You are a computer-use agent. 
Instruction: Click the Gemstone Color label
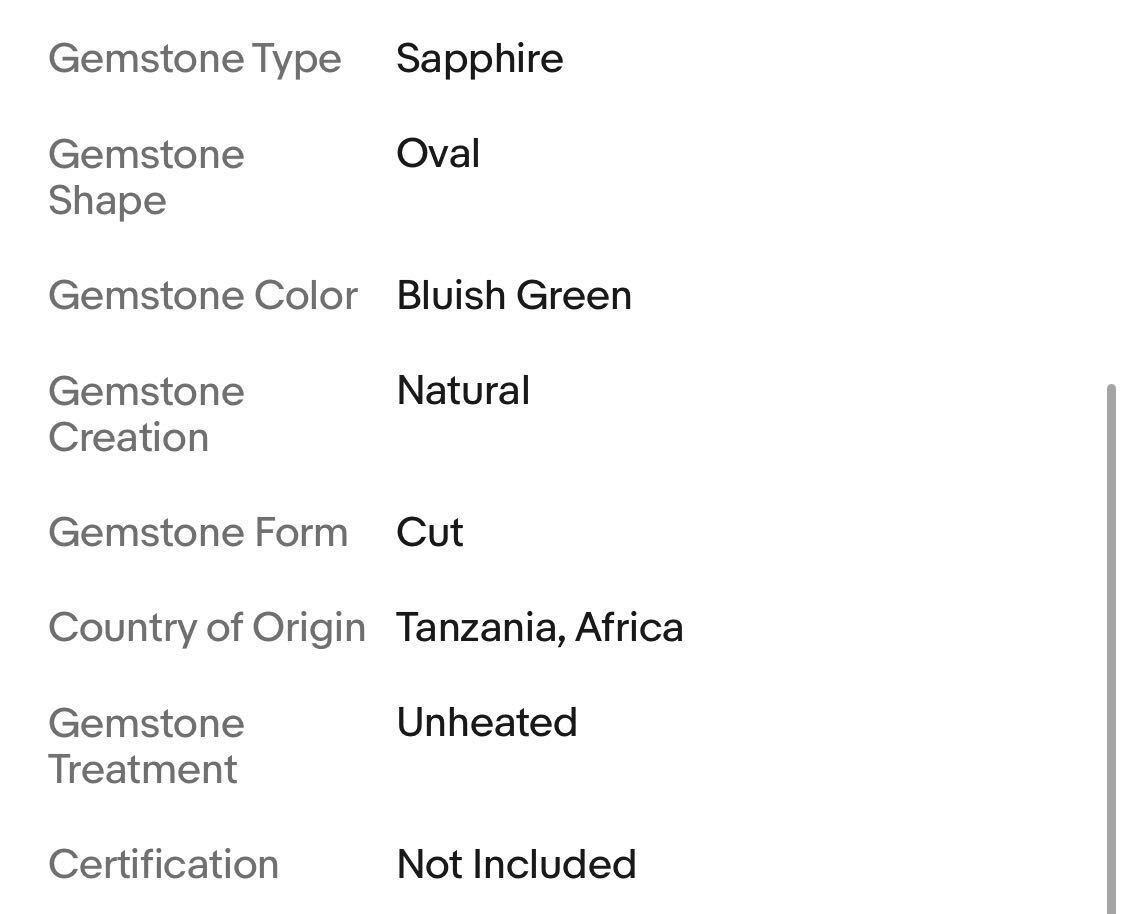pyautogui.click(x=203, y=295)
